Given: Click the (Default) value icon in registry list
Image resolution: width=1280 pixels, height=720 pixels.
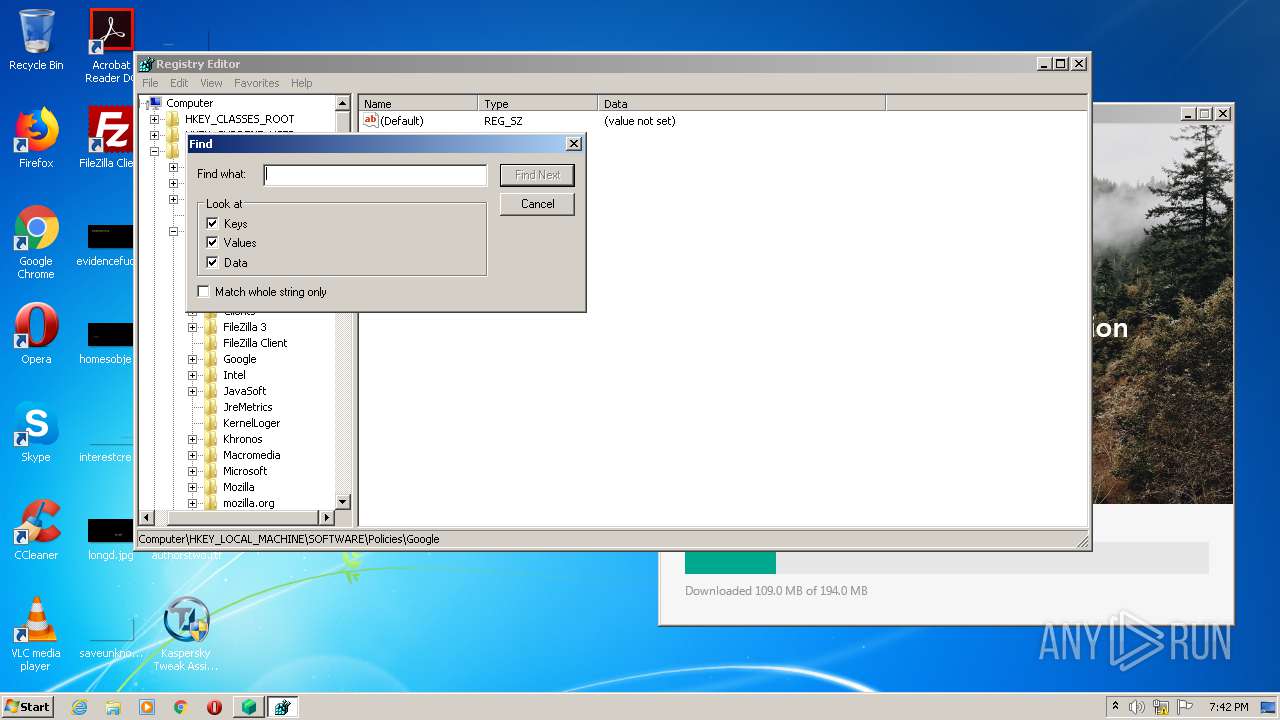Looking at the screenshot, I should [370, 121].
